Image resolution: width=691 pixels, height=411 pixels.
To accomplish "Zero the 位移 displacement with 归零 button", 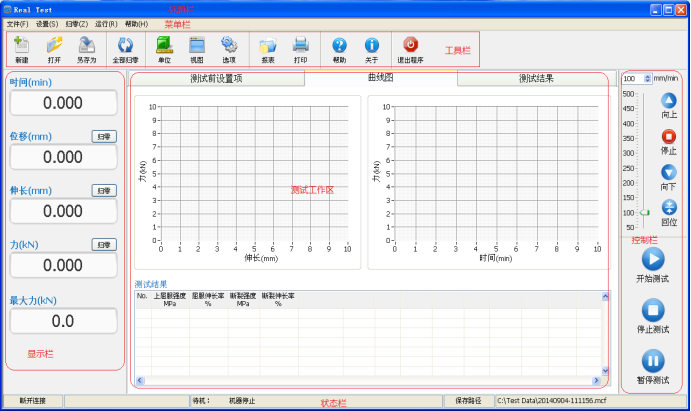I will 104,136.
